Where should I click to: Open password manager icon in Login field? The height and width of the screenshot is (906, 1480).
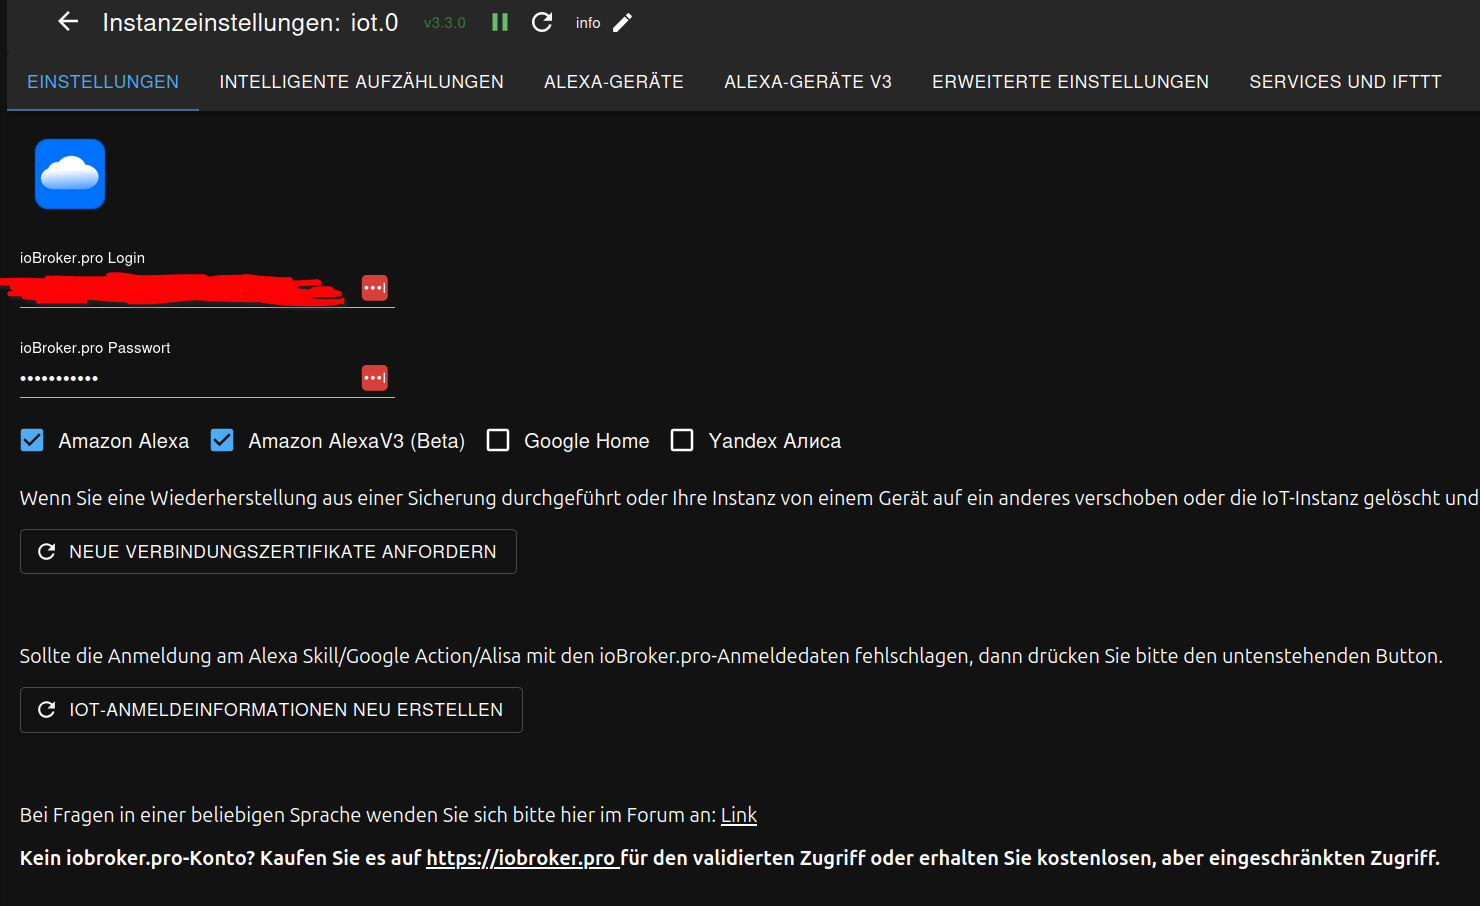[375, 288]
